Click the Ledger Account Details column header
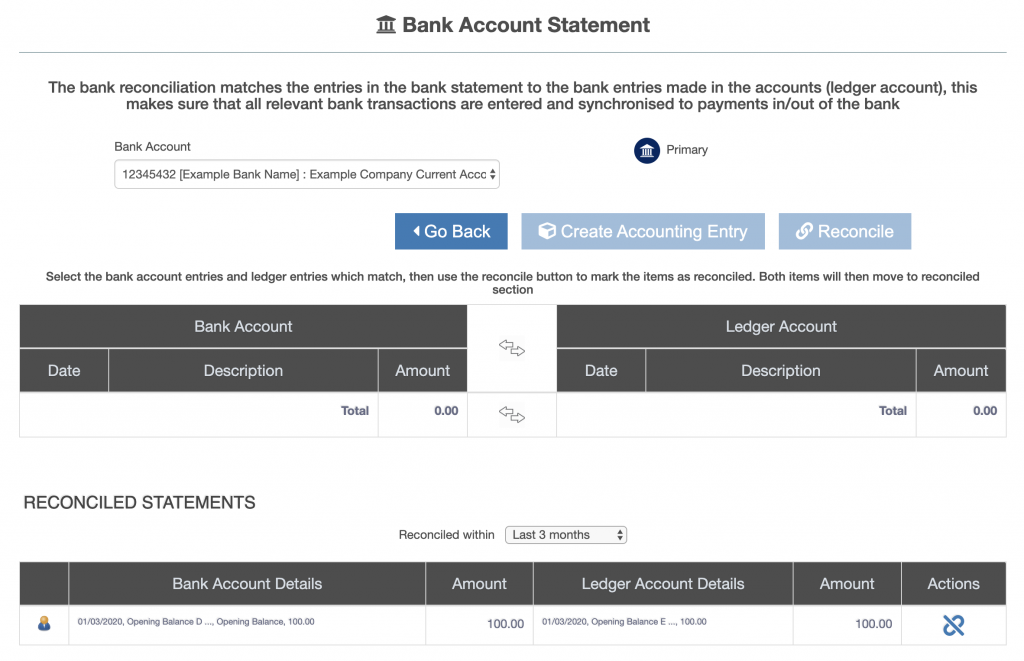The image size is (1024, 661). pyautogui.click(x=663, y=583)
